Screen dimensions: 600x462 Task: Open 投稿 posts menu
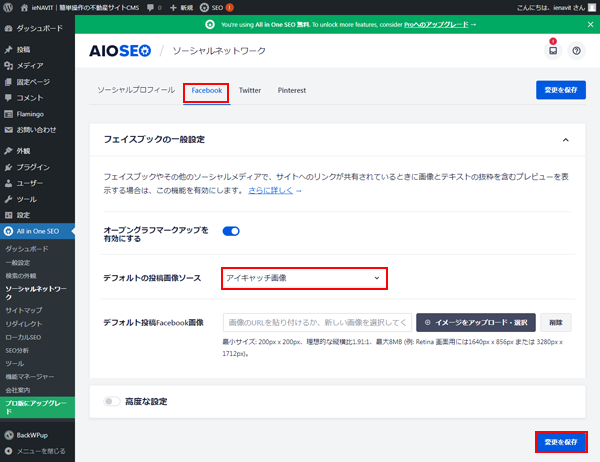point(38,49)
